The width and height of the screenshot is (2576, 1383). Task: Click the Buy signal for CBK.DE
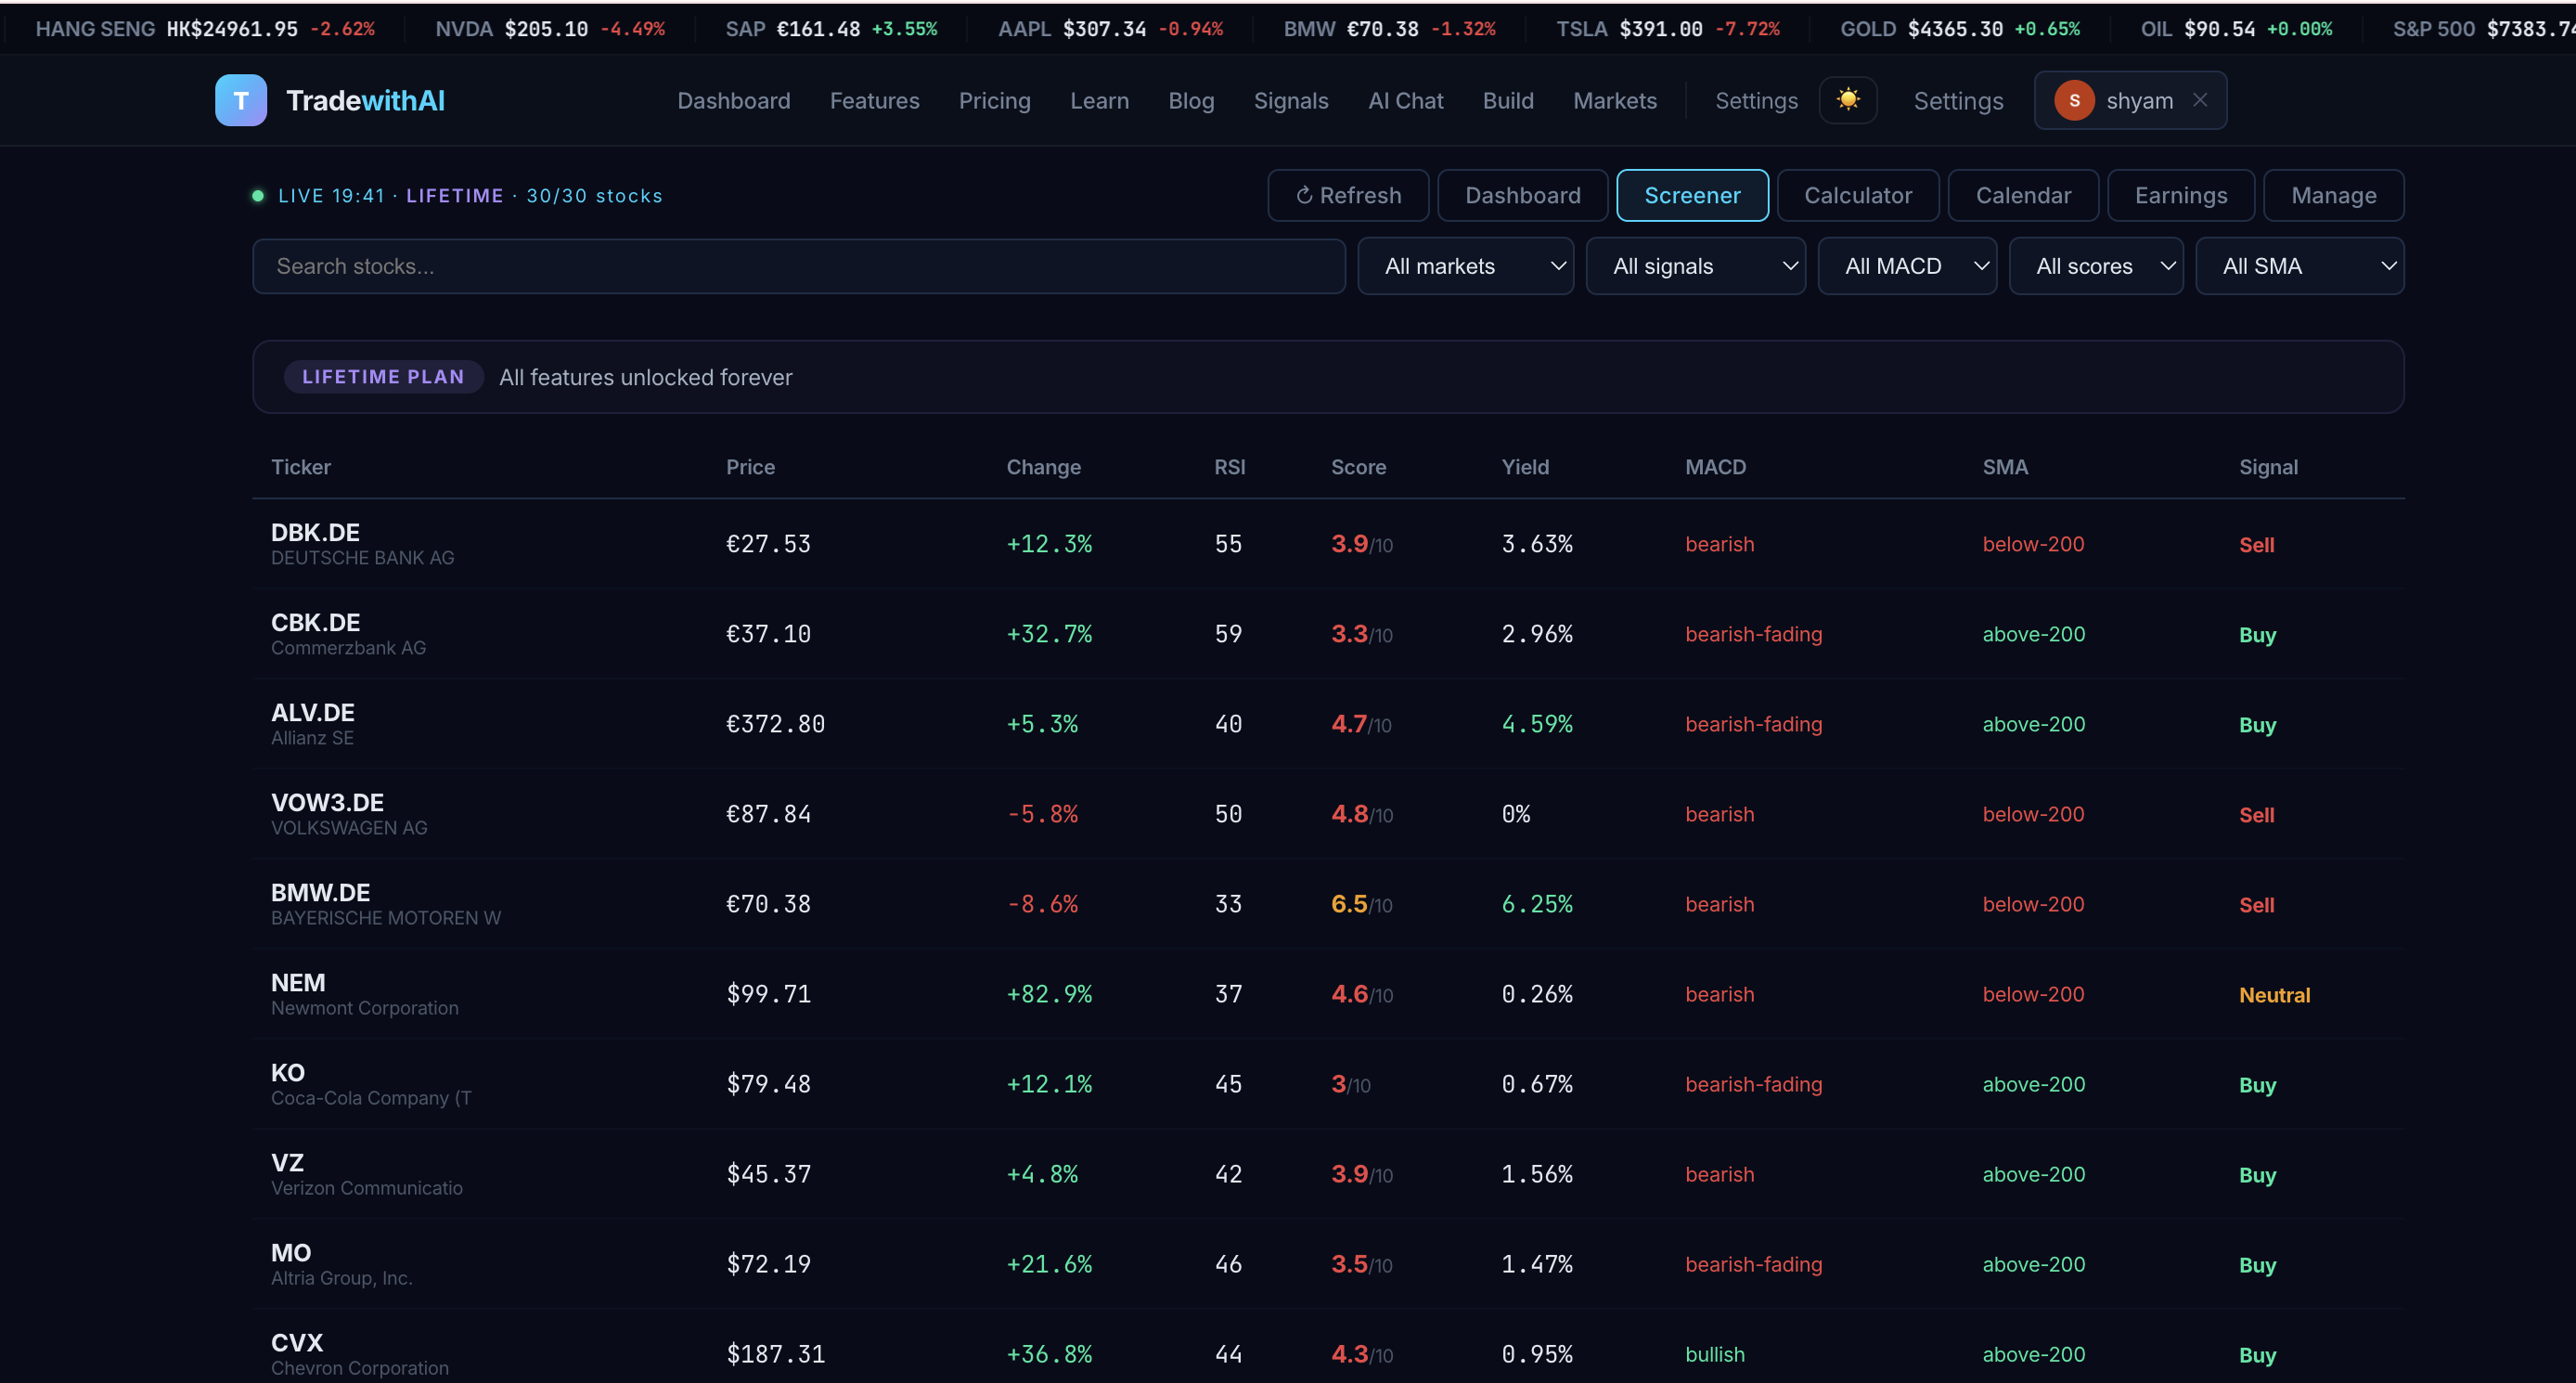pos(2257,635)
